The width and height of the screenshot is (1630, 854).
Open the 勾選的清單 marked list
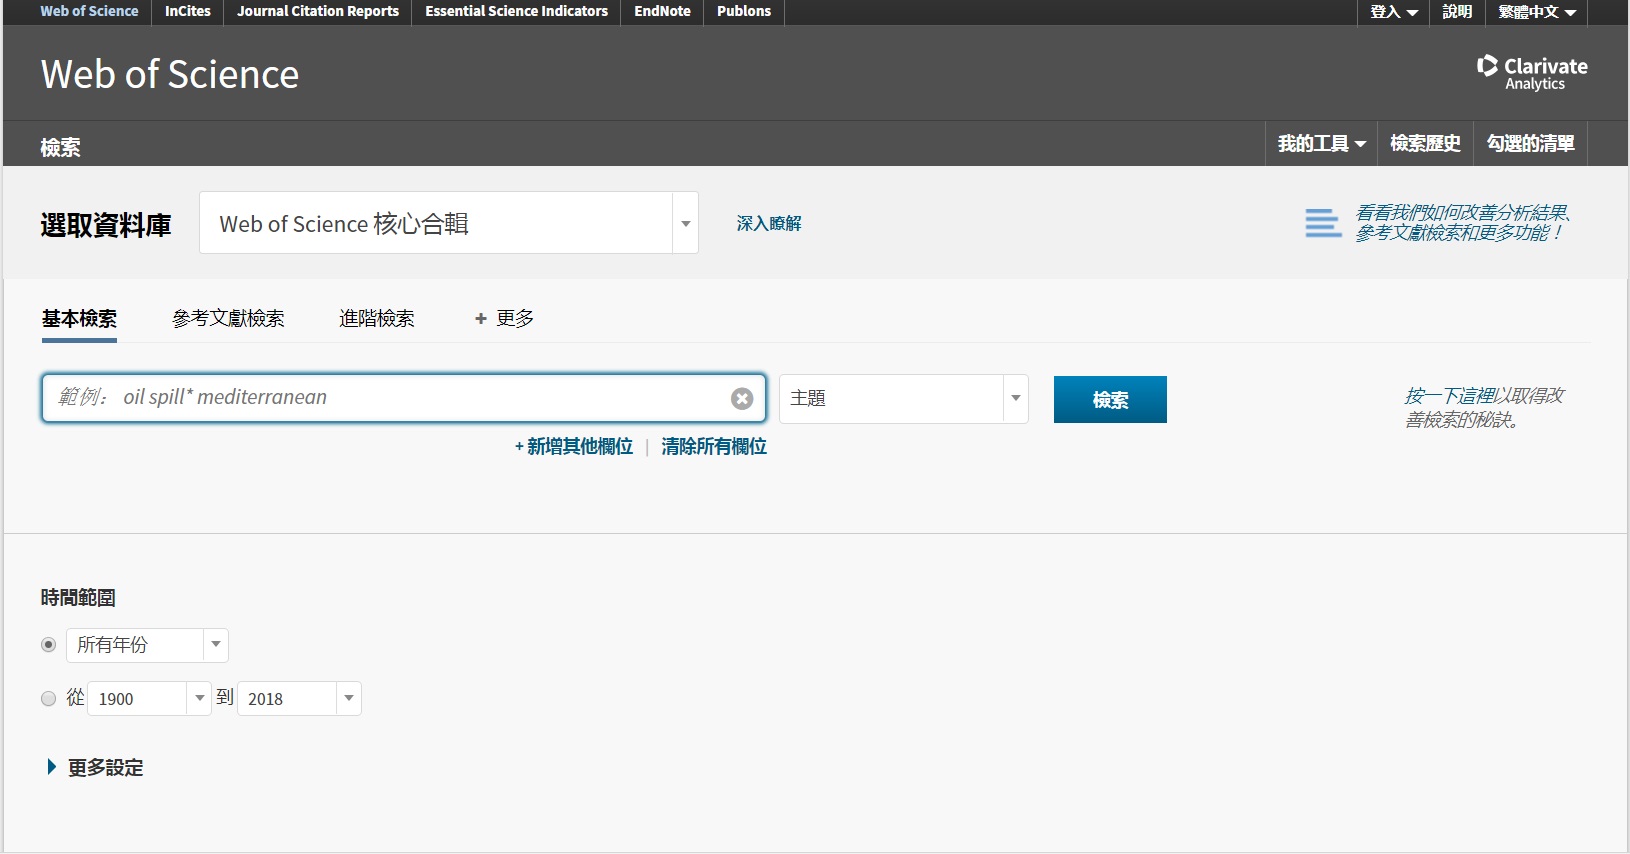point(1530,144)
